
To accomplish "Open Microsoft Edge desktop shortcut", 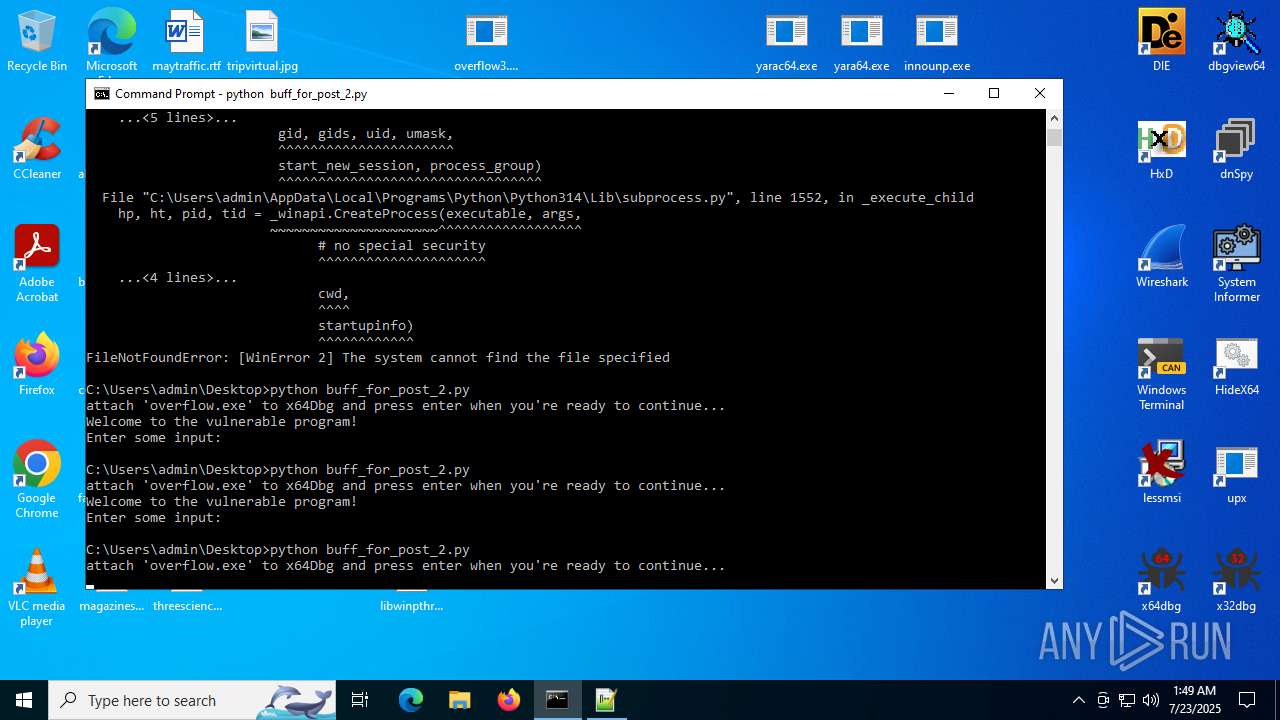I will pyautogui.click(x=111, y=41).
